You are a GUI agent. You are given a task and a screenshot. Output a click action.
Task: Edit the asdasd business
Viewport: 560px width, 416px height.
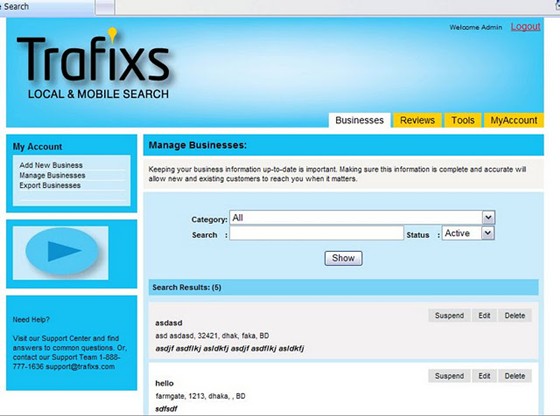coord(484,316)
